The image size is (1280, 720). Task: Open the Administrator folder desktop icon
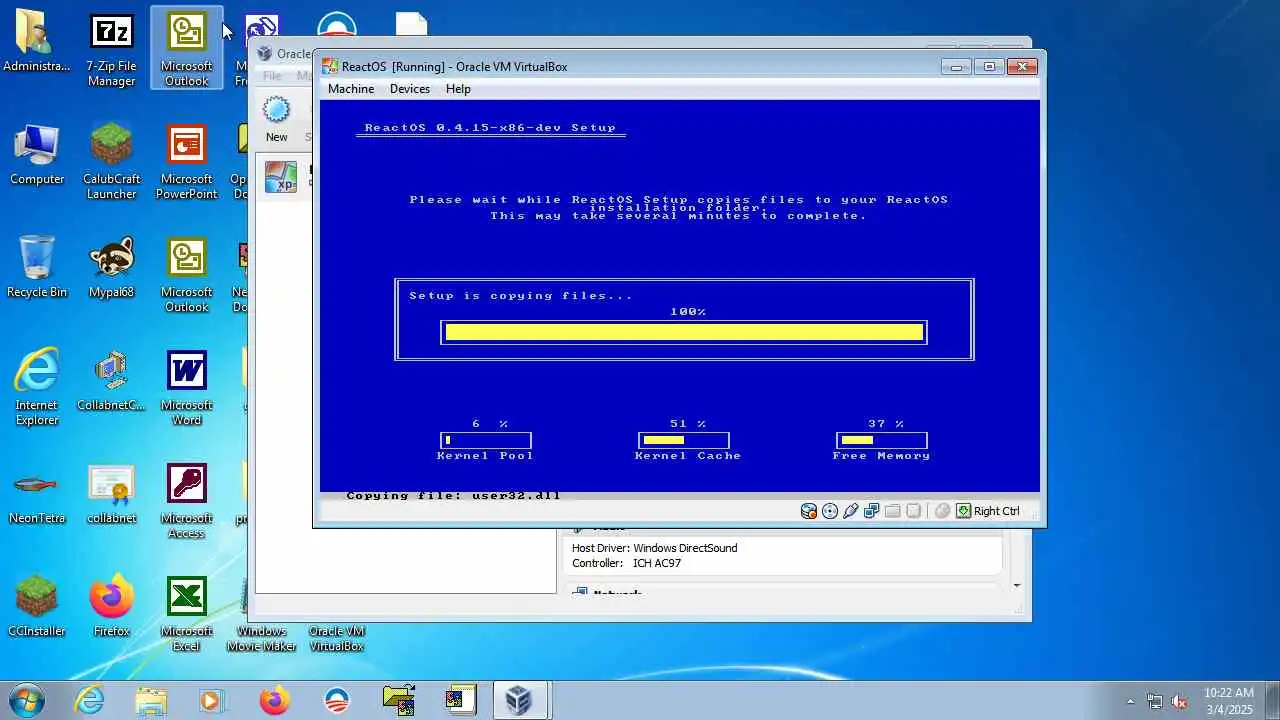point(37,44)
